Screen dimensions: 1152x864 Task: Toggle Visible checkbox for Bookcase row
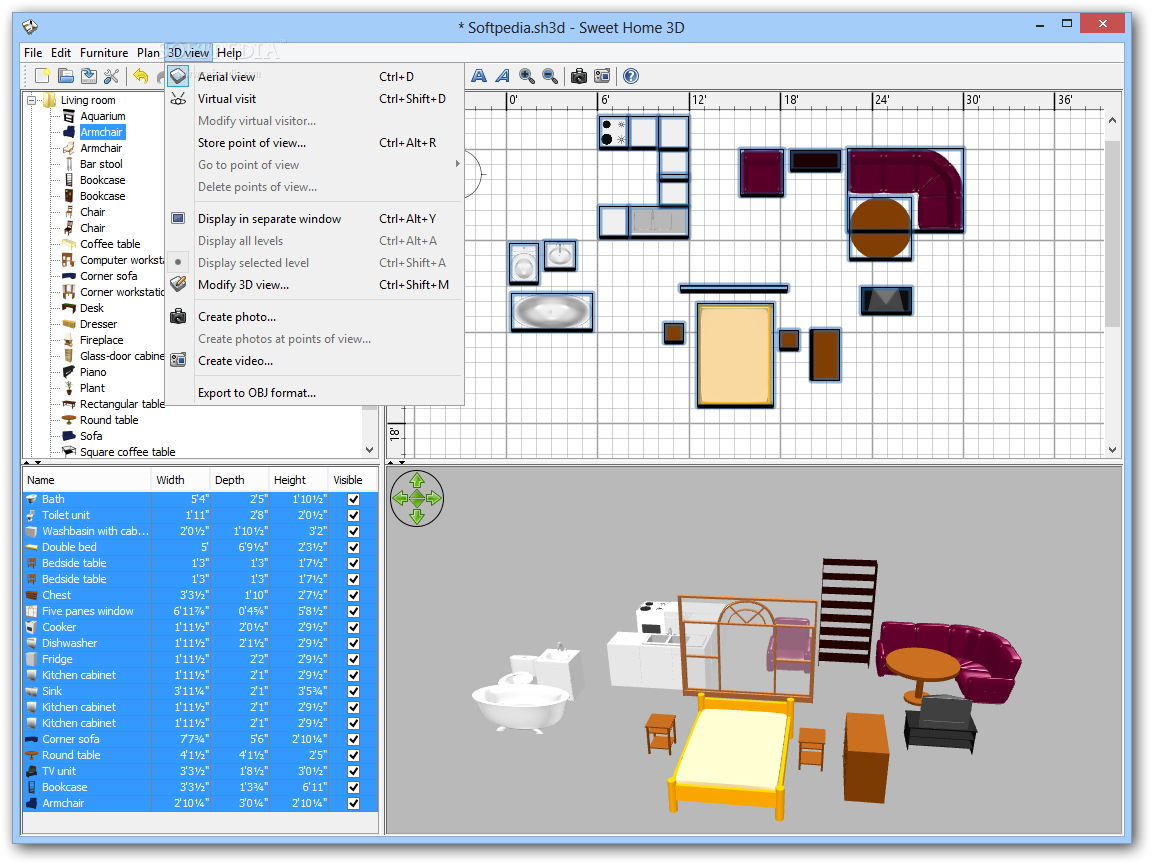pos(353,788)
